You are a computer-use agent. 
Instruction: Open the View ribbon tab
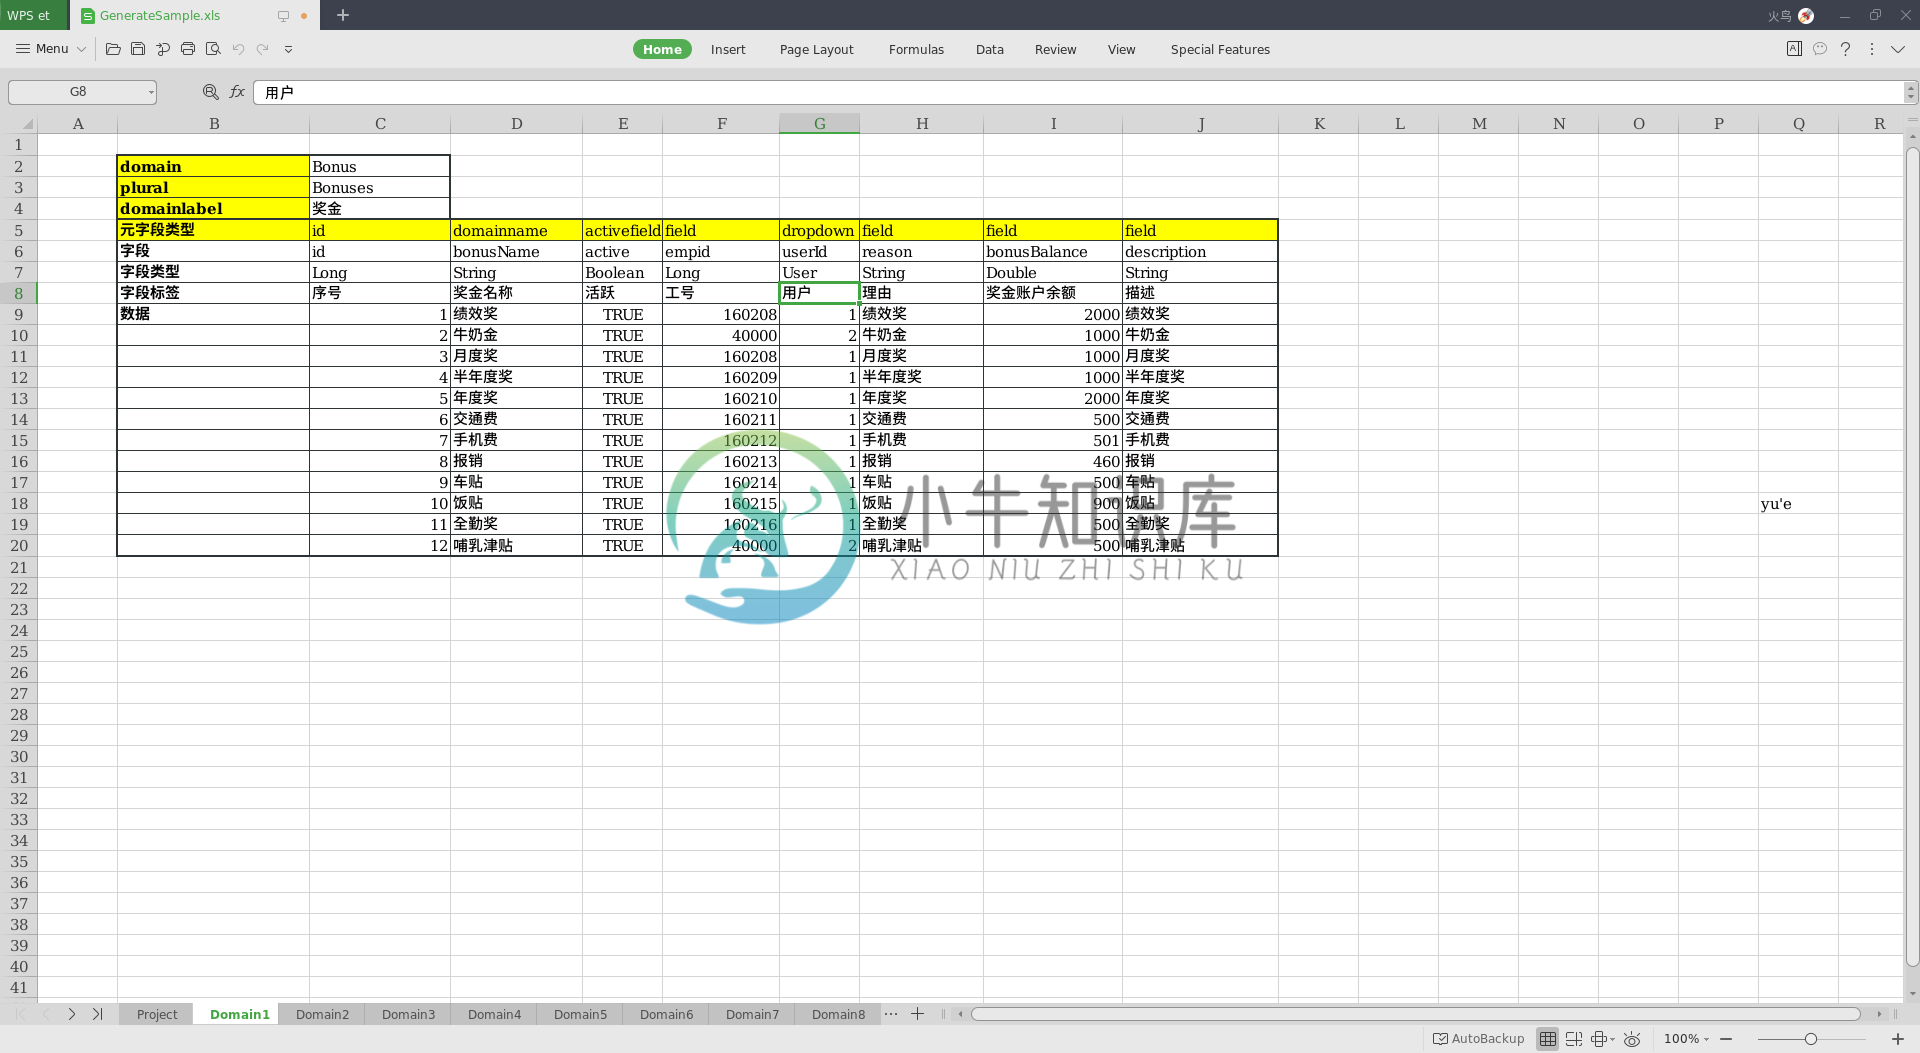(x=1121, y=49)
